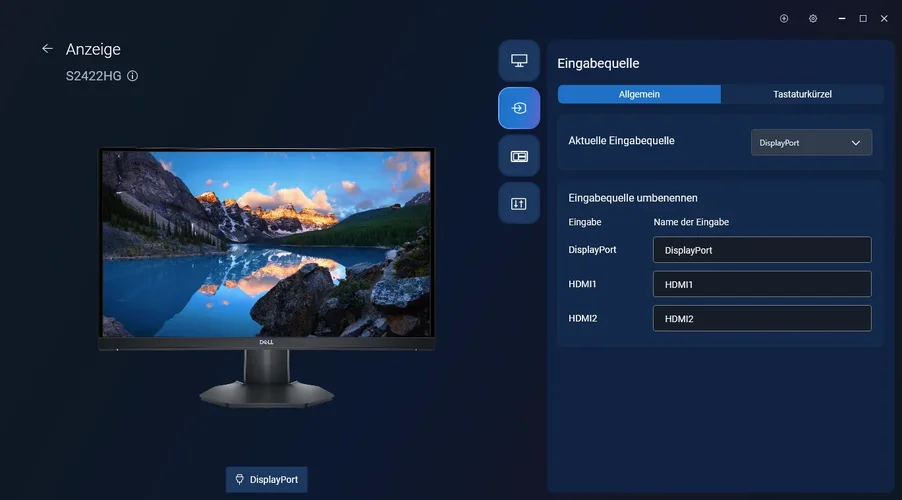This screenshot has height=500, width=902.
Task: Click the S2422HG model name
Action: [93, 76]
